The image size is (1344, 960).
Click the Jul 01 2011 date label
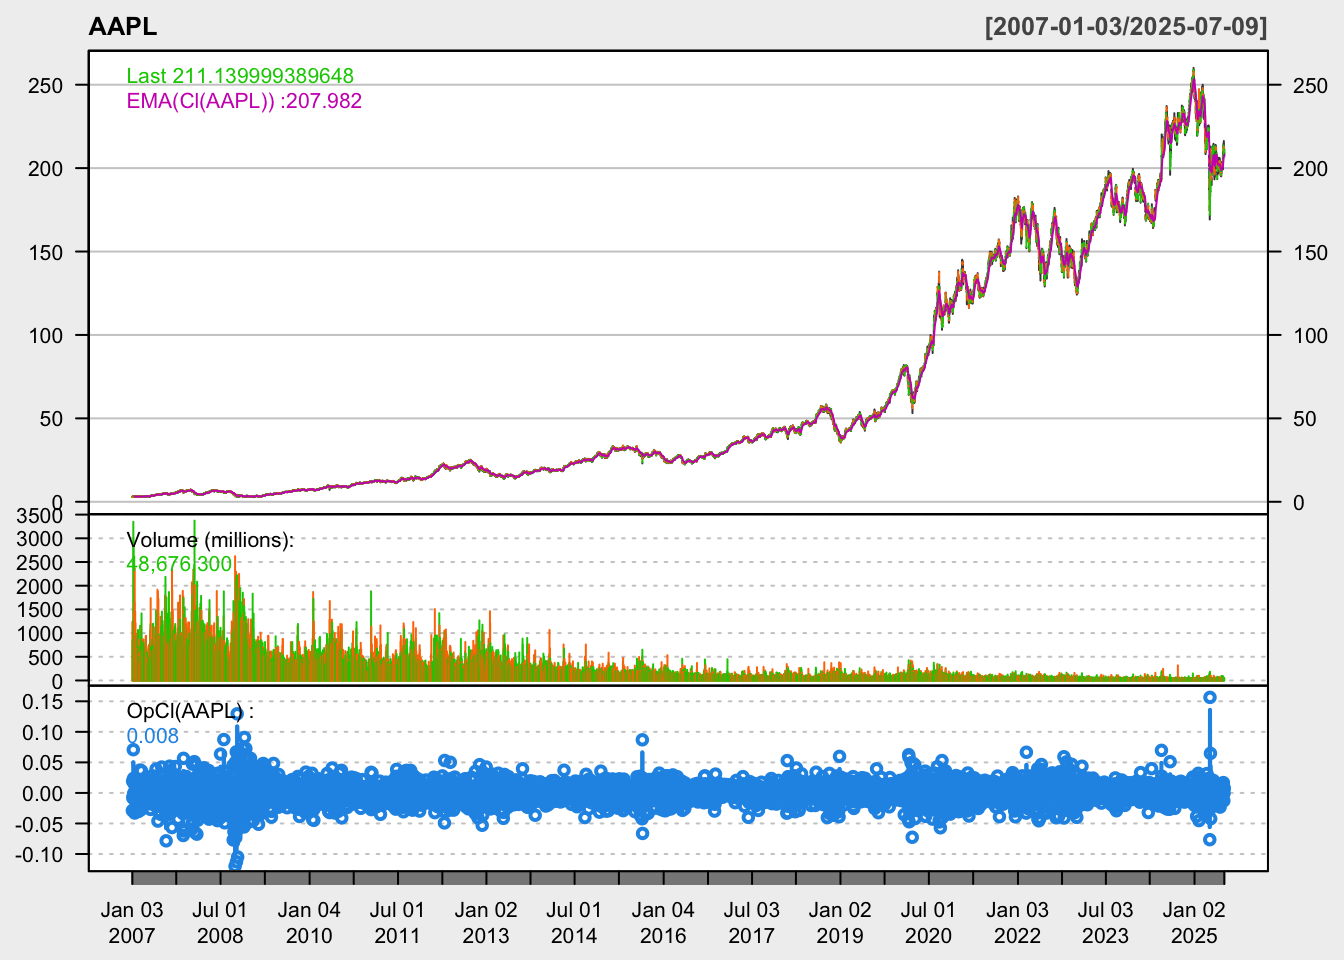[x=397, y=923]
